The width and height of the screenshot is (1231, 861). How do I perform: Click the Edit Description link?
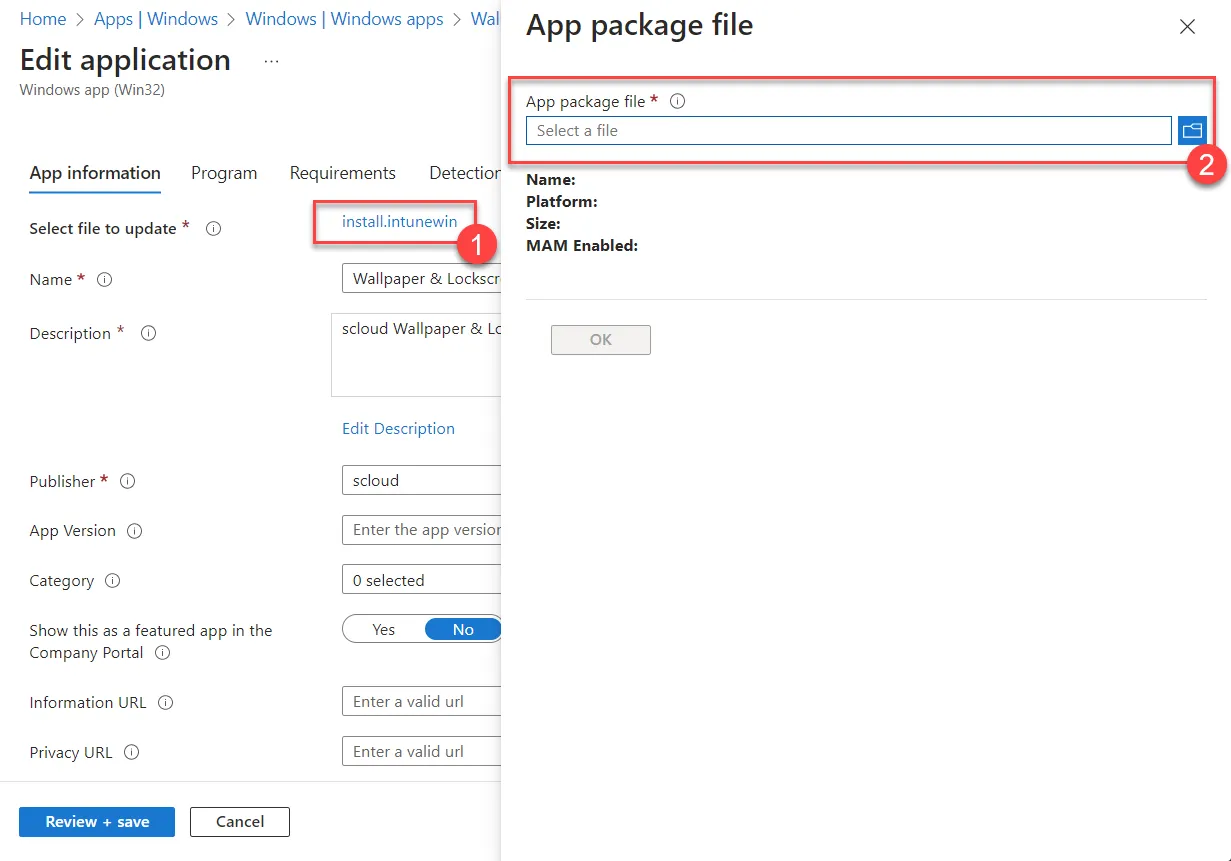click(398, 428)
